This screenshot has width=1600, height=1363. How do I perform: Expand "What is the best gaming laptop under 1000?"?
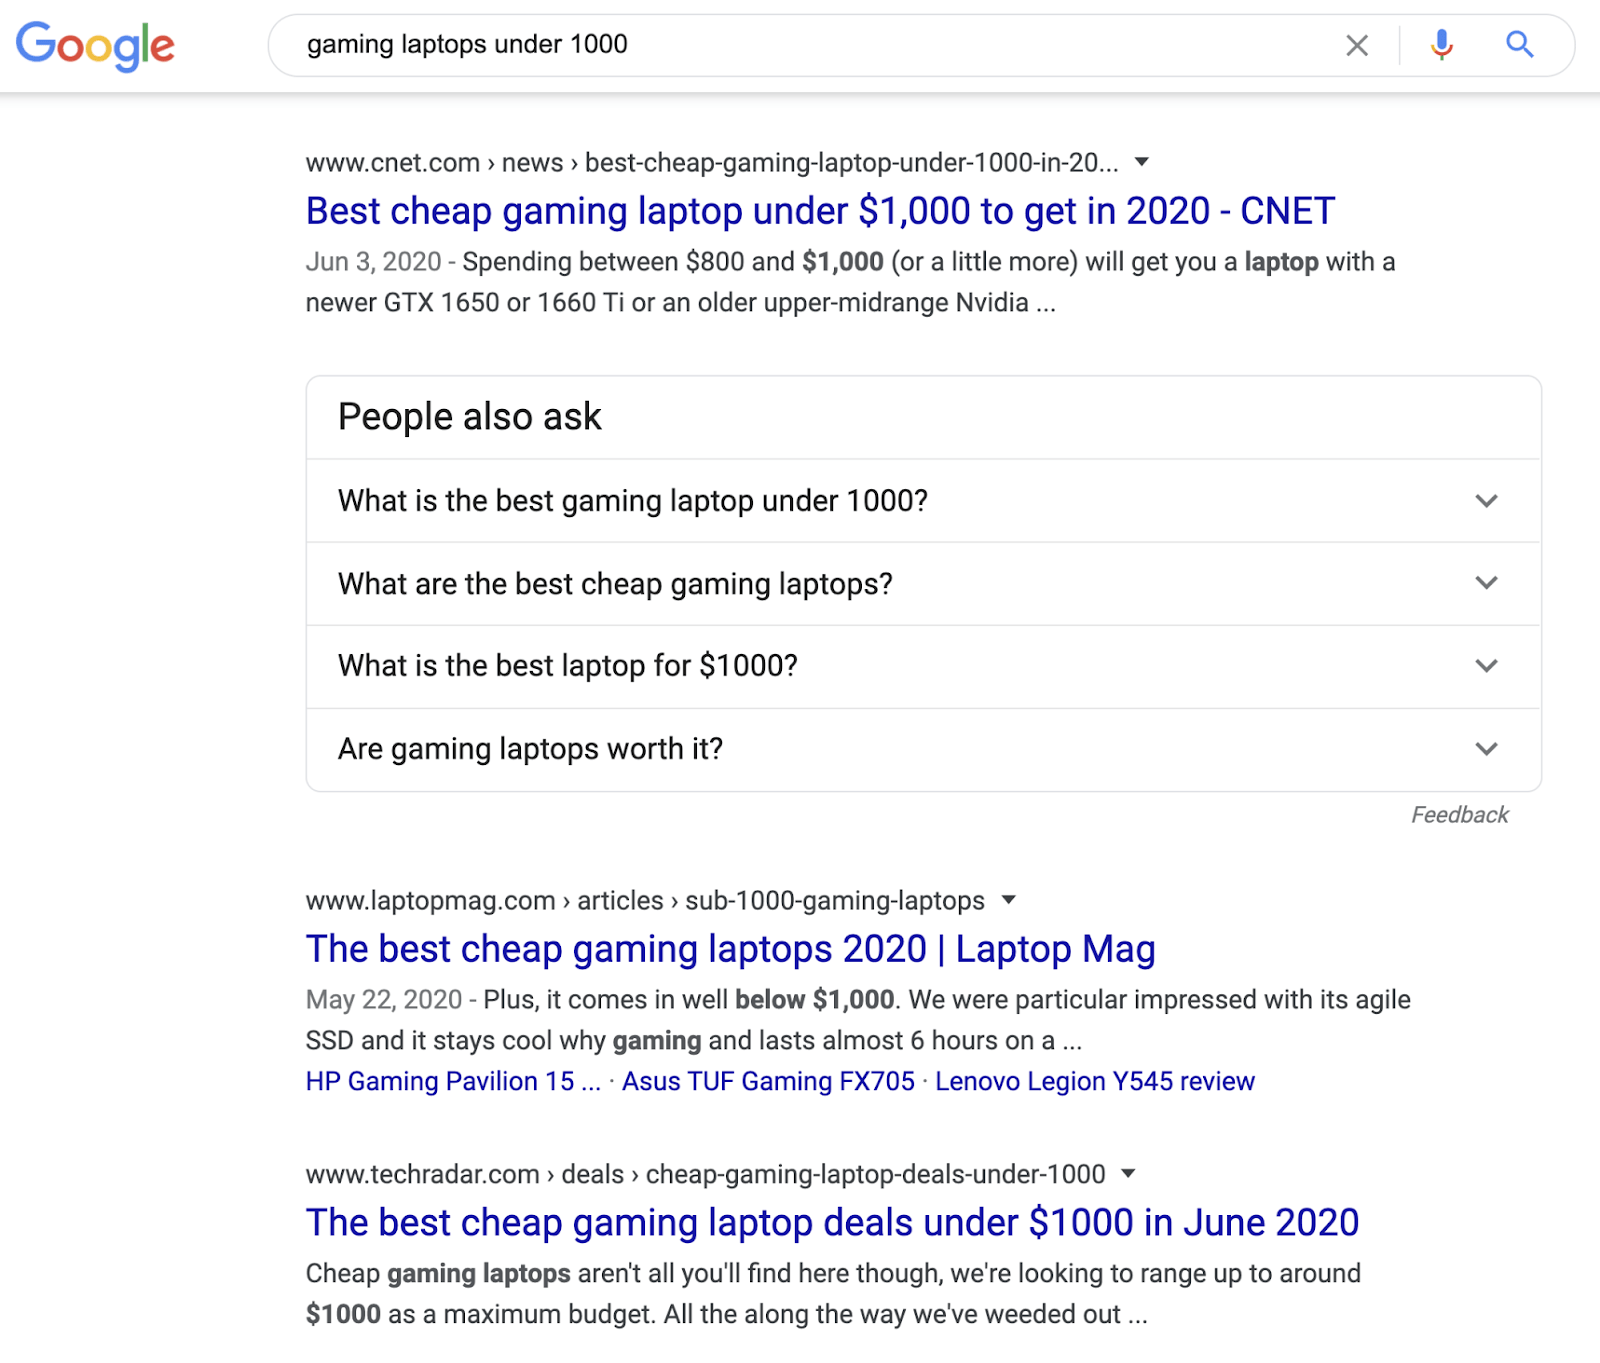[923, 501]
